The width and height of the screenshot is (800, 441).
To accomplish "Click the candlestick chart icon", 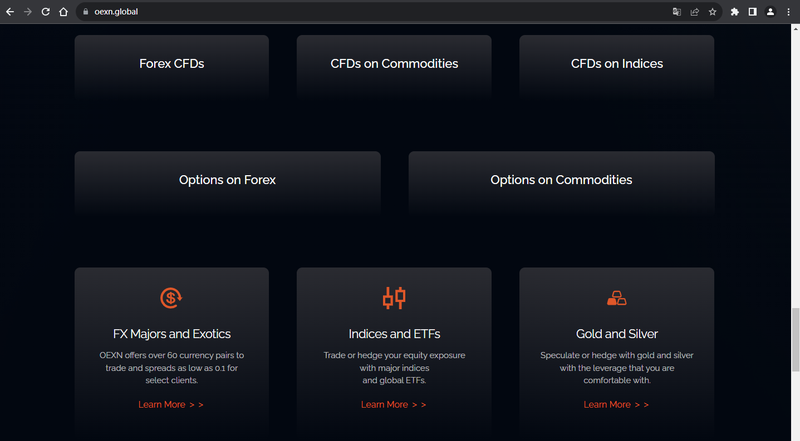I will point(394,298).
